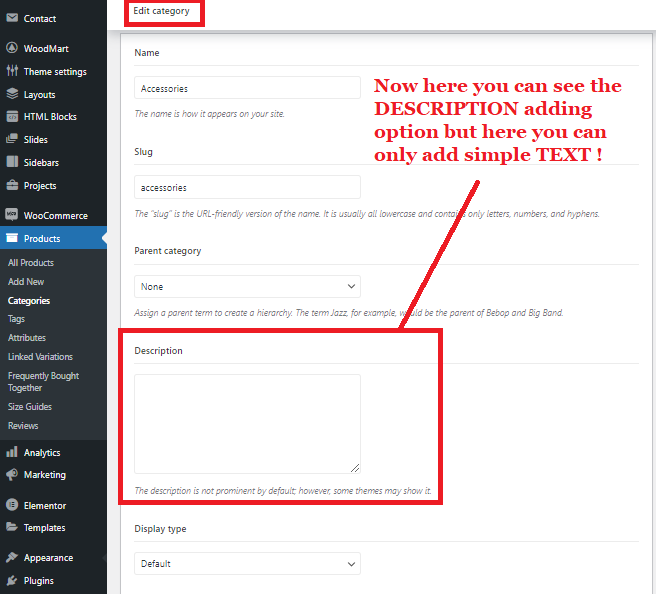The height and width of the screenshot is (594, 656).
Task: Click the Slug field containing accessories
Action: 247,187
